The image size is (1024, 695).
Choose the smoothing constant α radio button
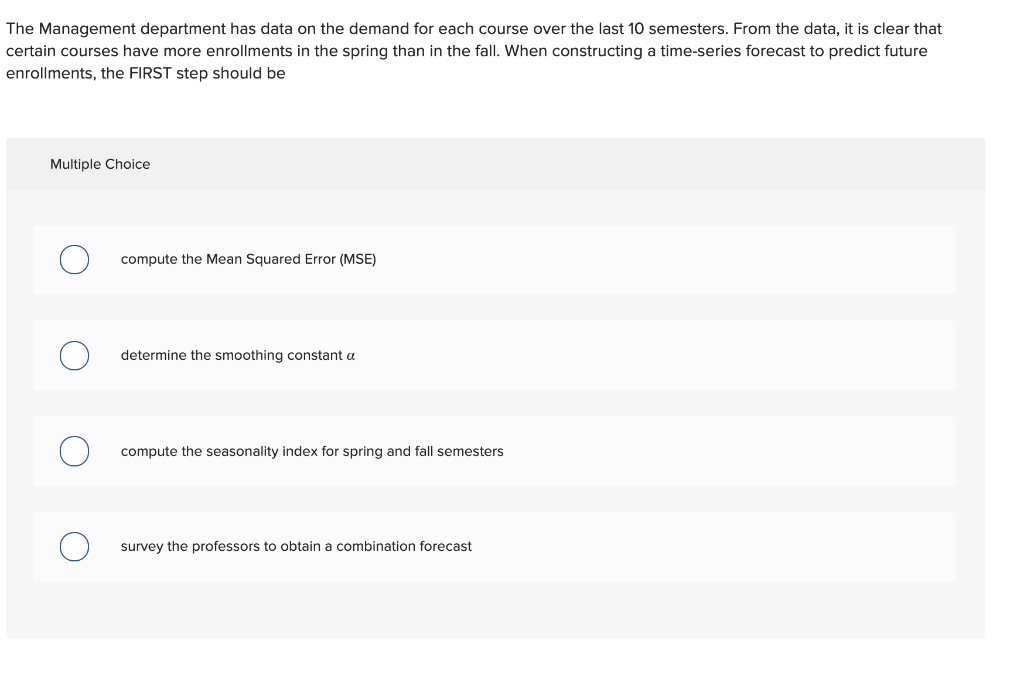(74, 355)
